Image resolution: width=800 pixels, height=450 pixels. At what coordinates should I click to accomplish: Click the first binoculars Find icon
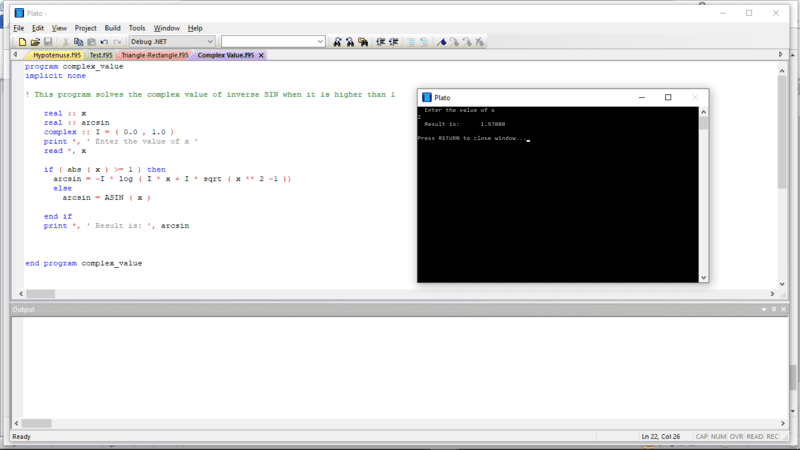point(337,42)
